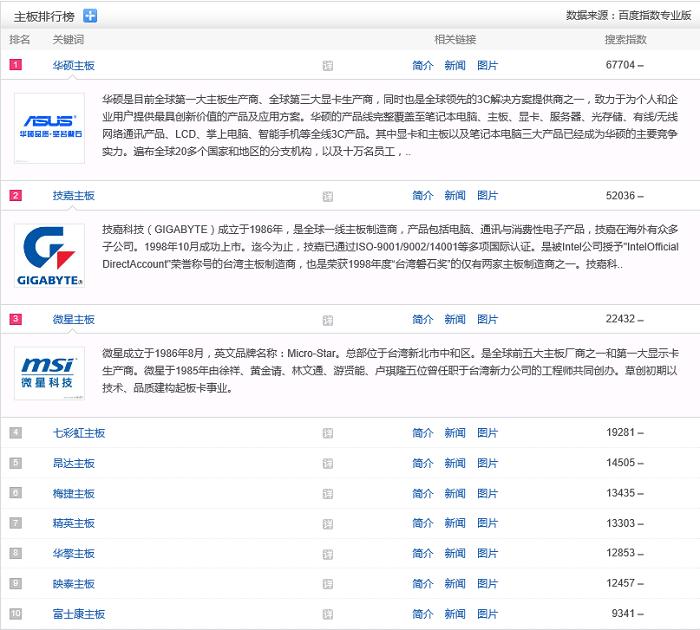Open 新闻 link for 技嘉主板
The image size is (700, 630).
(x=455, y=196)
